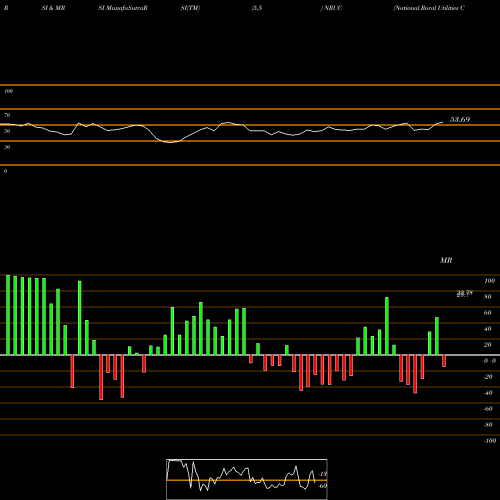Click the '80' MR axis label
The width and height of the screenshot is (500, 500).
[x=488, y=297]
